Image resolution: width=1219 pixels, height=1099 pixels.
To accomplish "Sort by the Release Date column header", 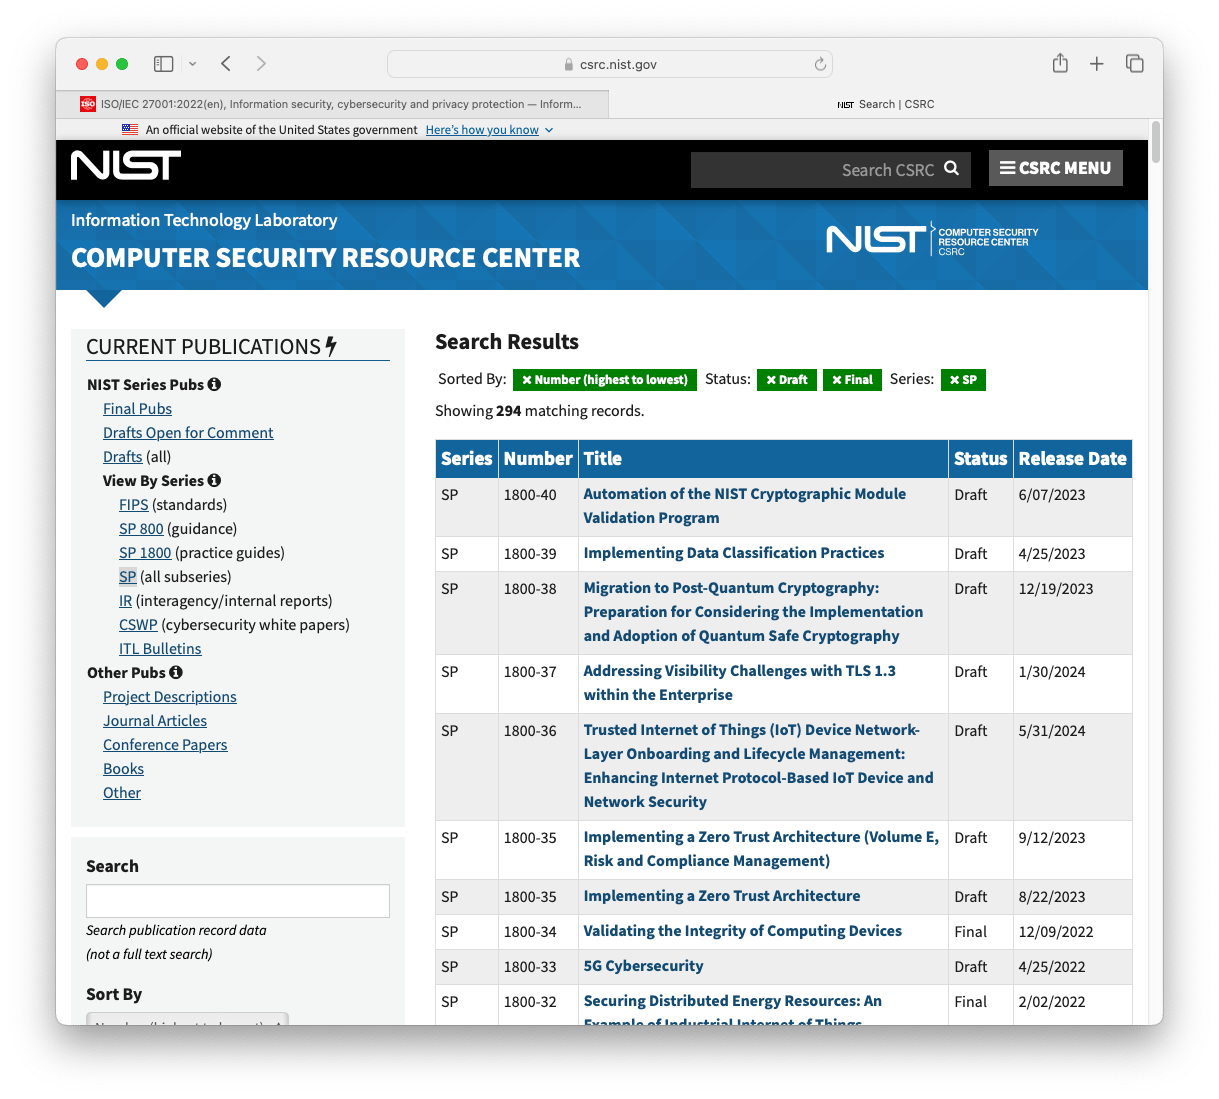I will (x=1072, y=459).
